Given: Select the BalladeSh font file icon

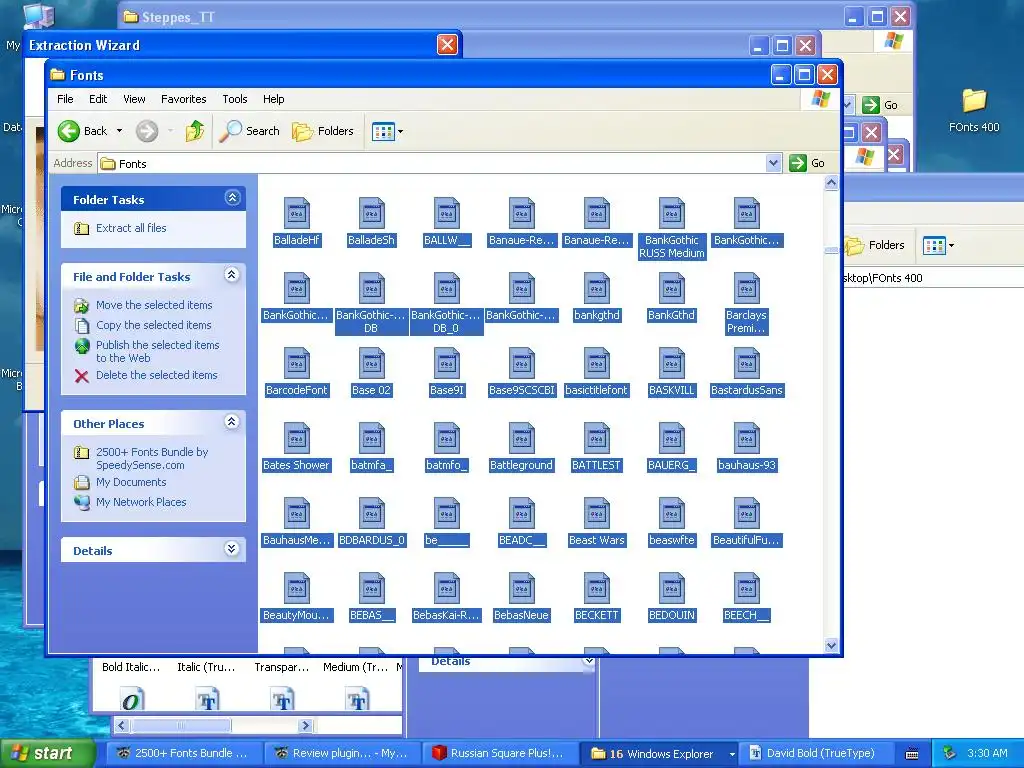Looking at the screenshot, I should tap(372, 213).
